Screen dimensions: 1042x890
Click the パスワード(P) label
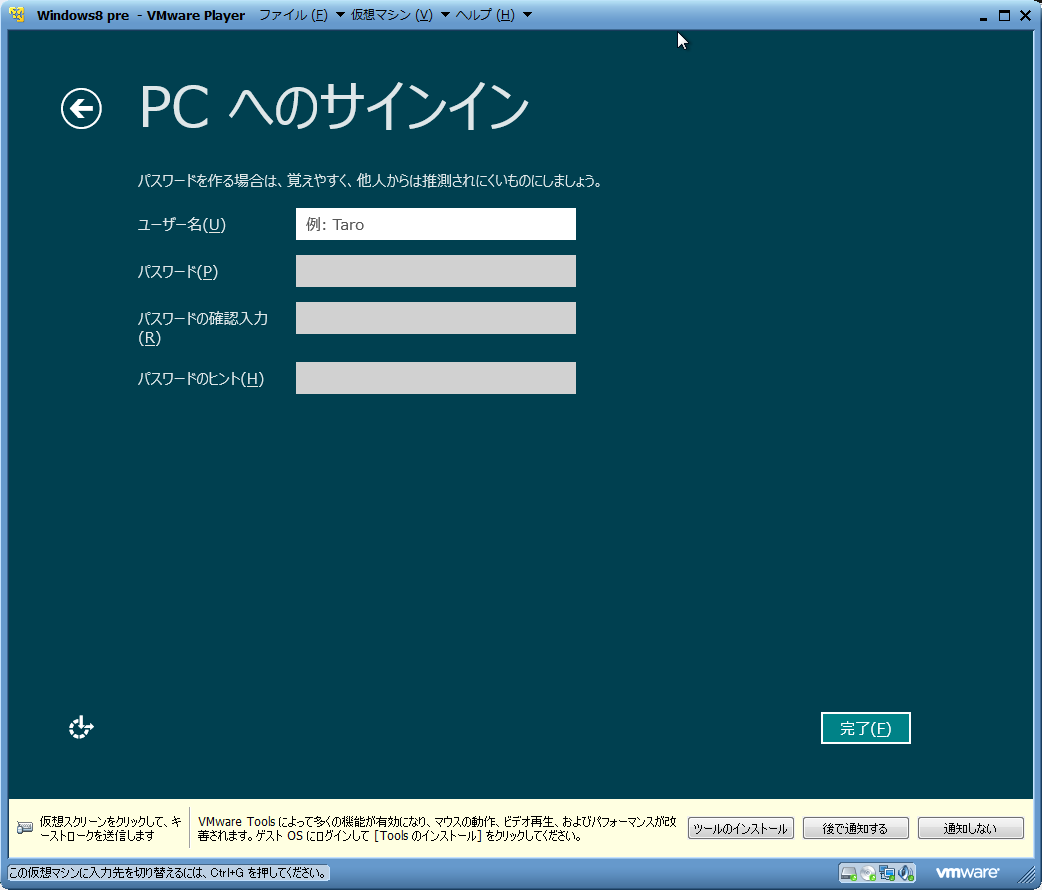(x=177, y=271)
